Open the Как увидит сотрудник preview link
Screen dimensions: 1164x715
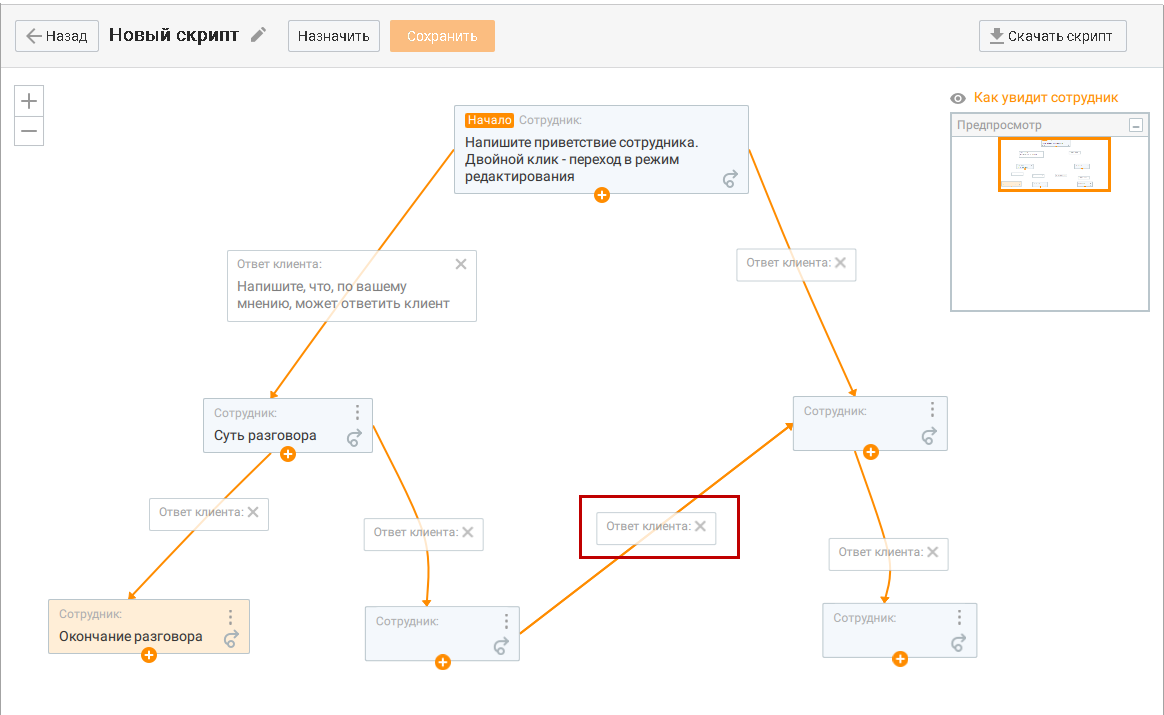tap(1045, 97)
